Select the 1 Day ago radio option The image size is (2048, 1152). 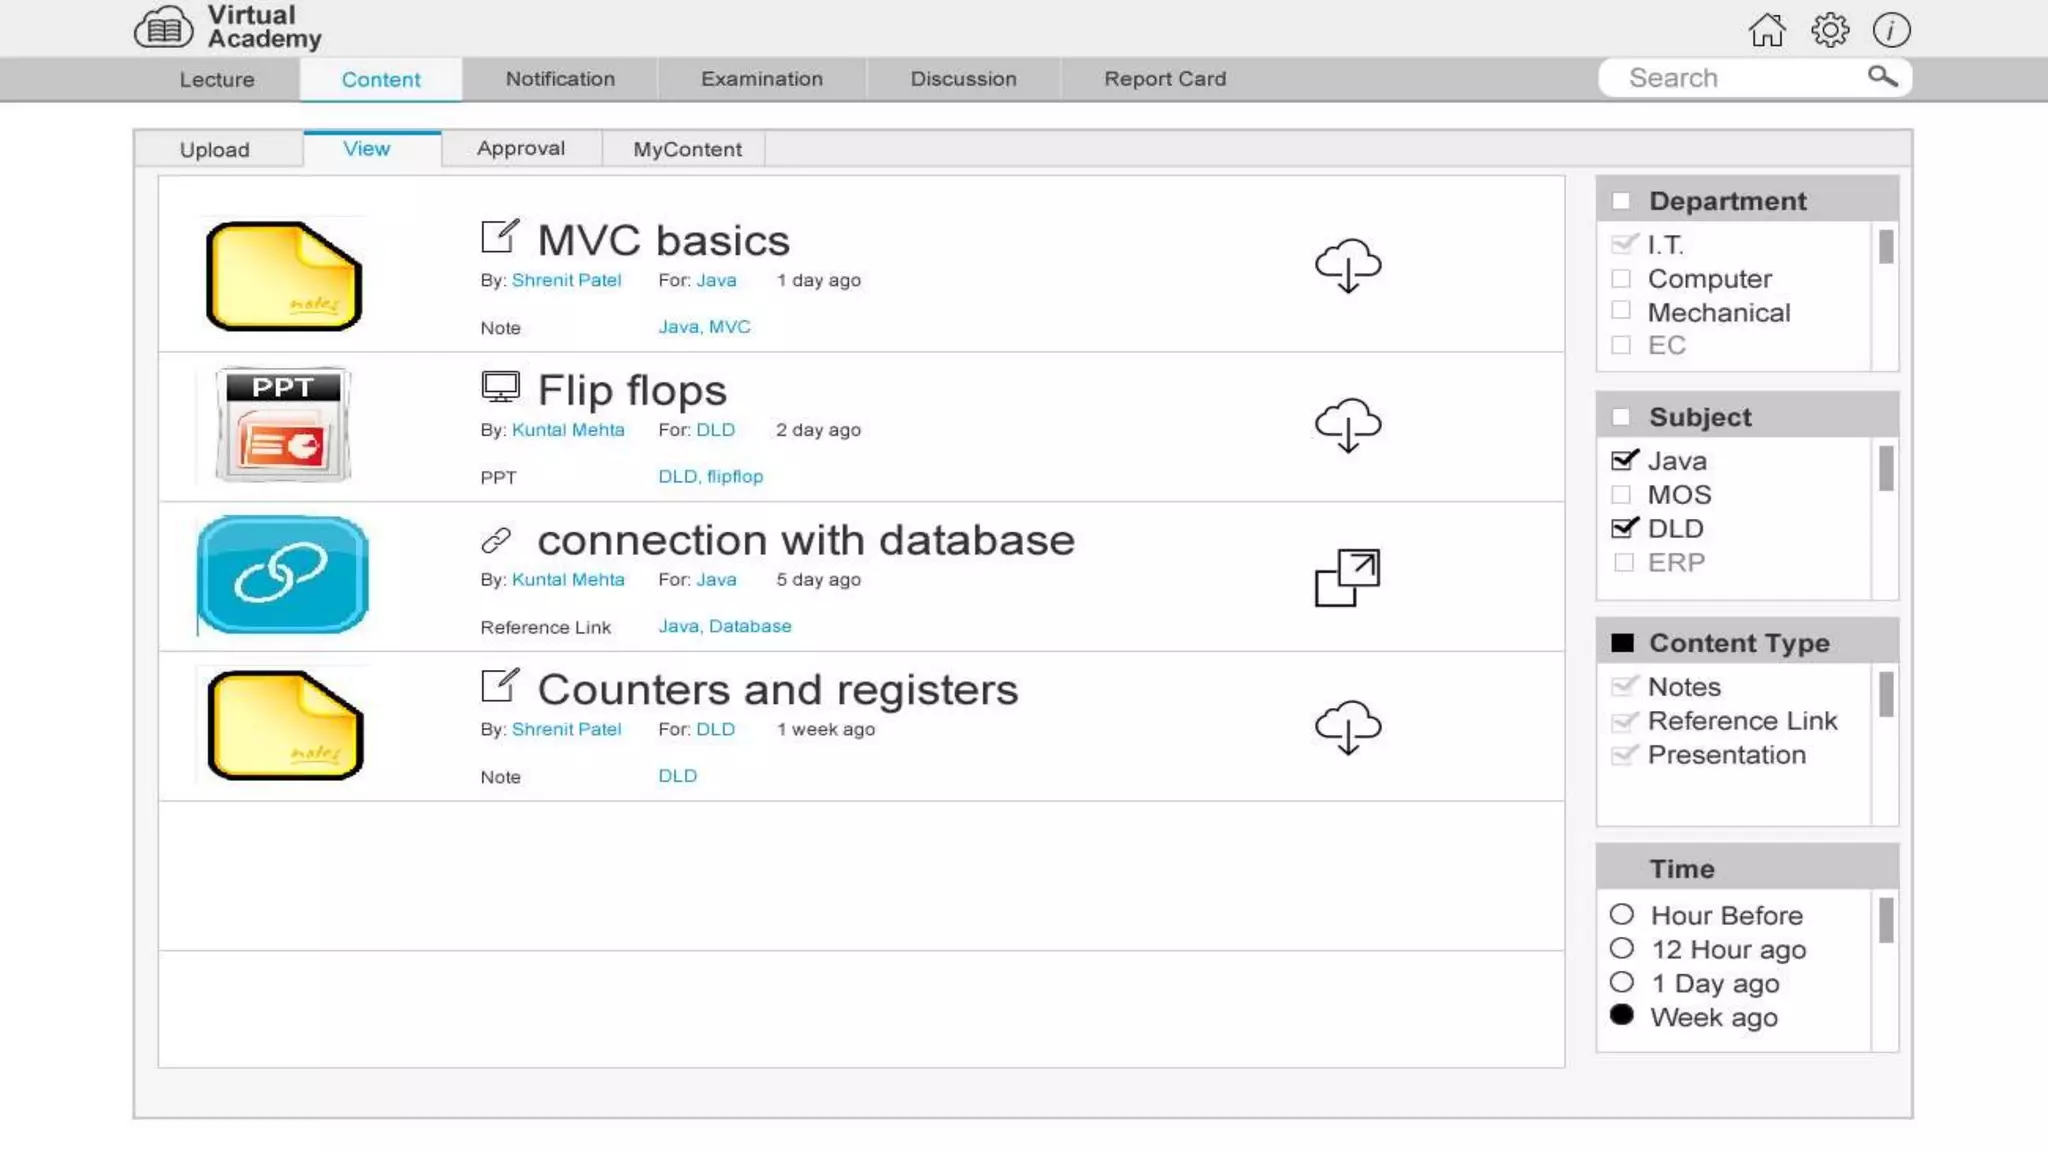coord(1621,982)
